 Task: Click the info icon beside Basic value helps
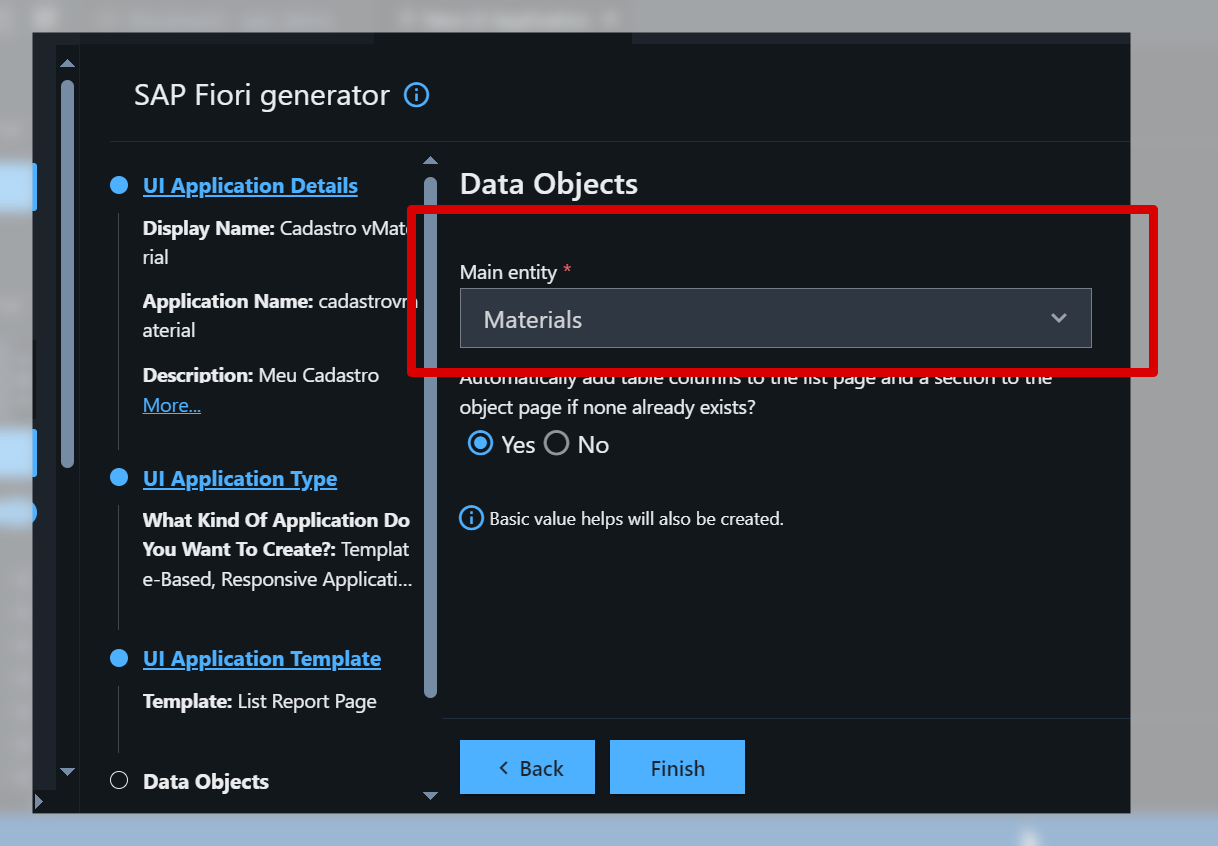(471, 518)
